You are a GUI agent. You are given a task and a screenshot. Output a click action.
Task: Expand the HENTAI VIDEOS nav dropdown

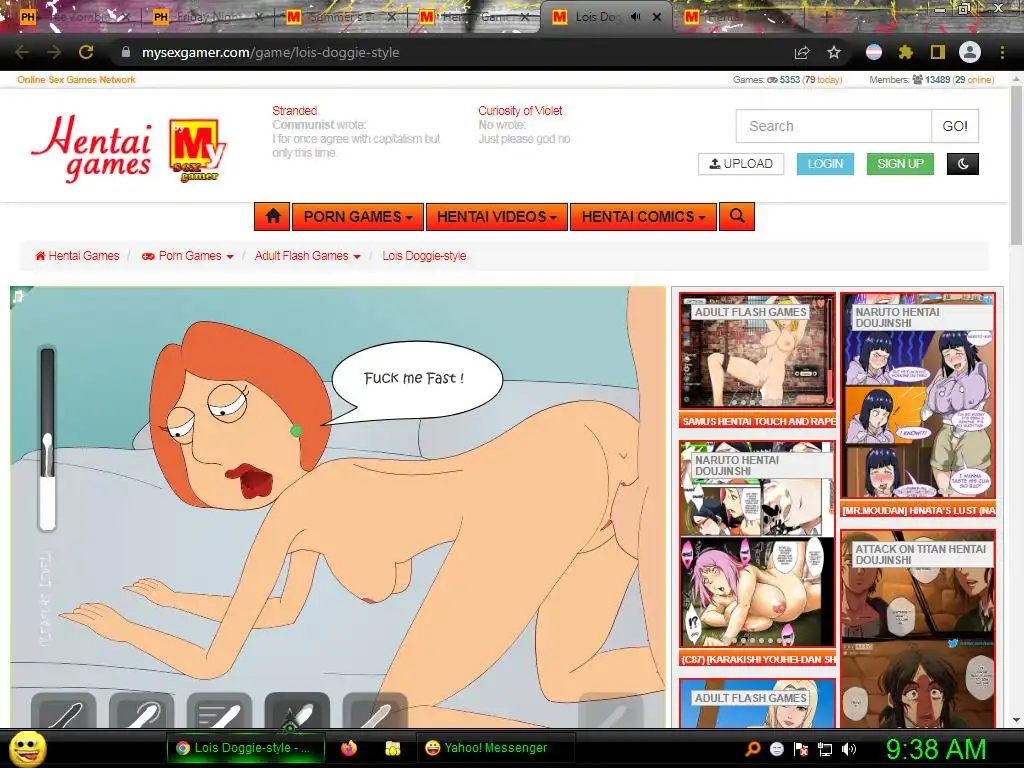coord(497,216)
